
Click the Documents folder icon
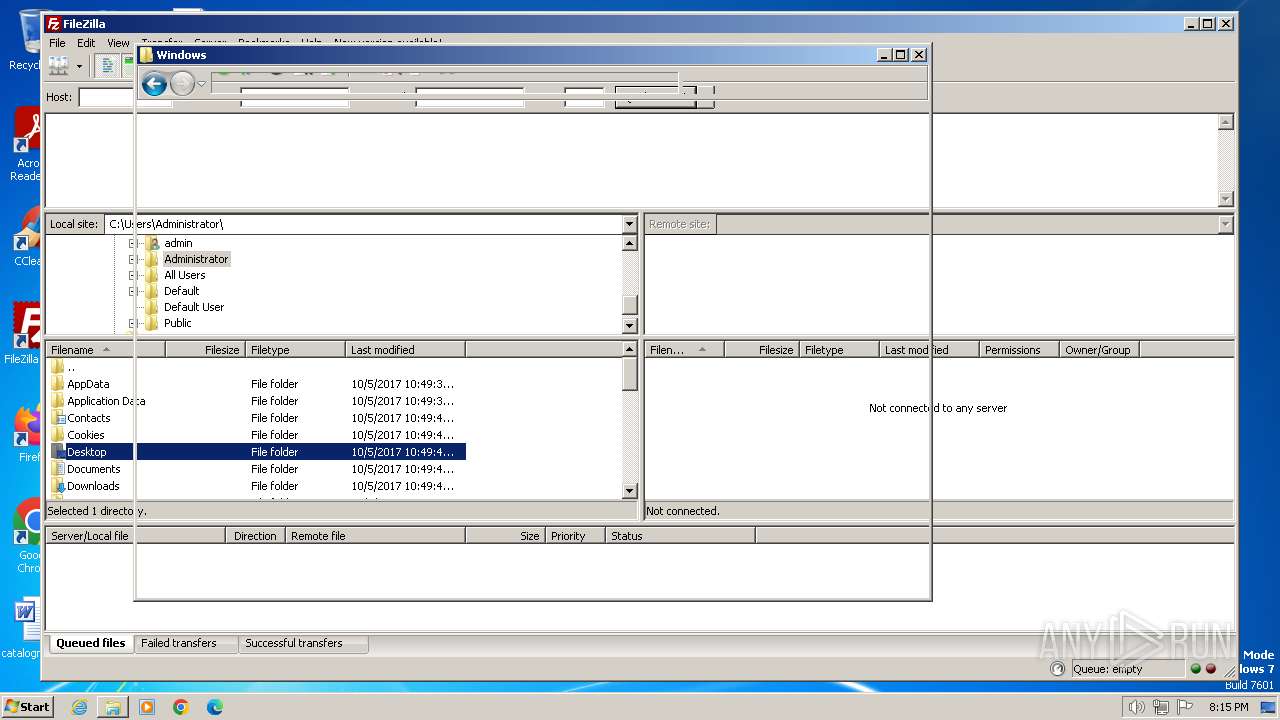click(58, 469)
